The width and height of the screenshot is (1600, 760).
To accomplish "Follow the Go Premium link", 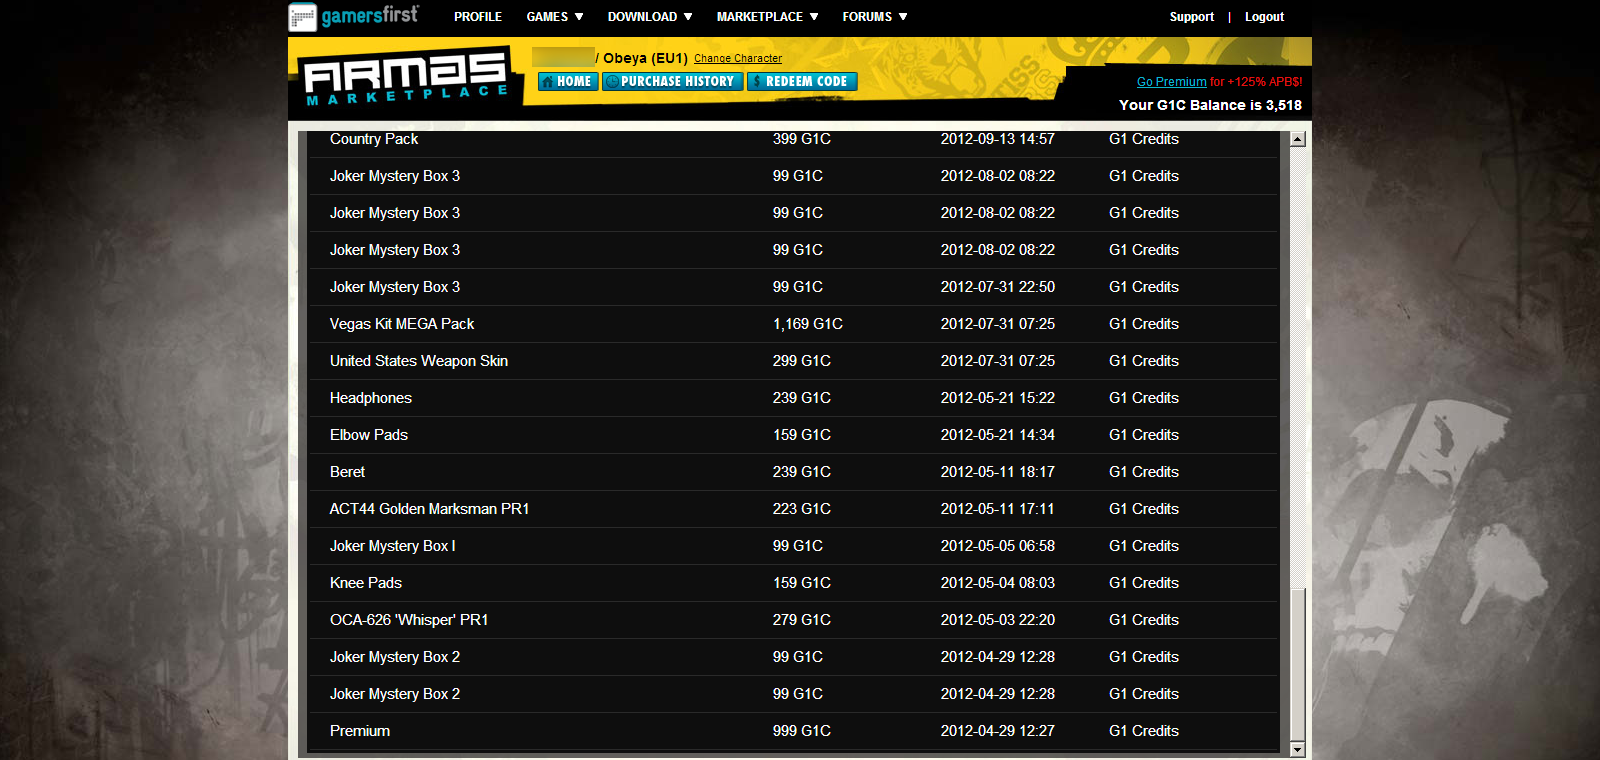I will (1171, 82).
